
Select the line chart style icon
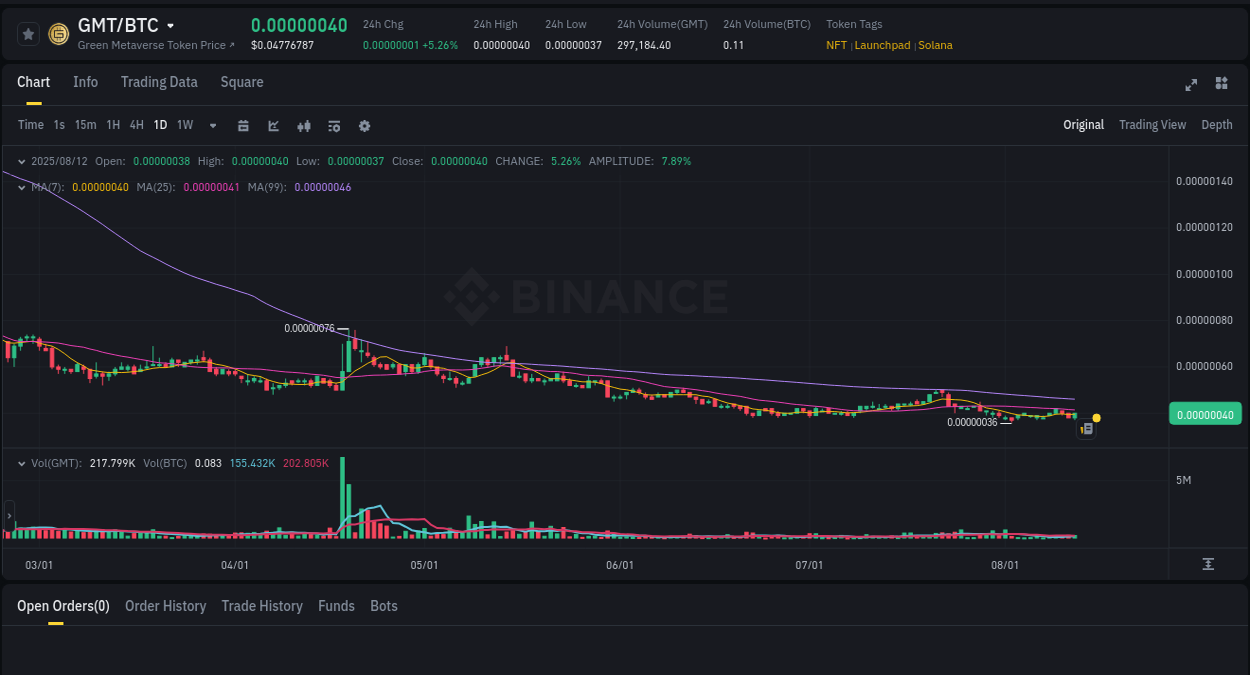pyautogui.click(x=273, y=125)
